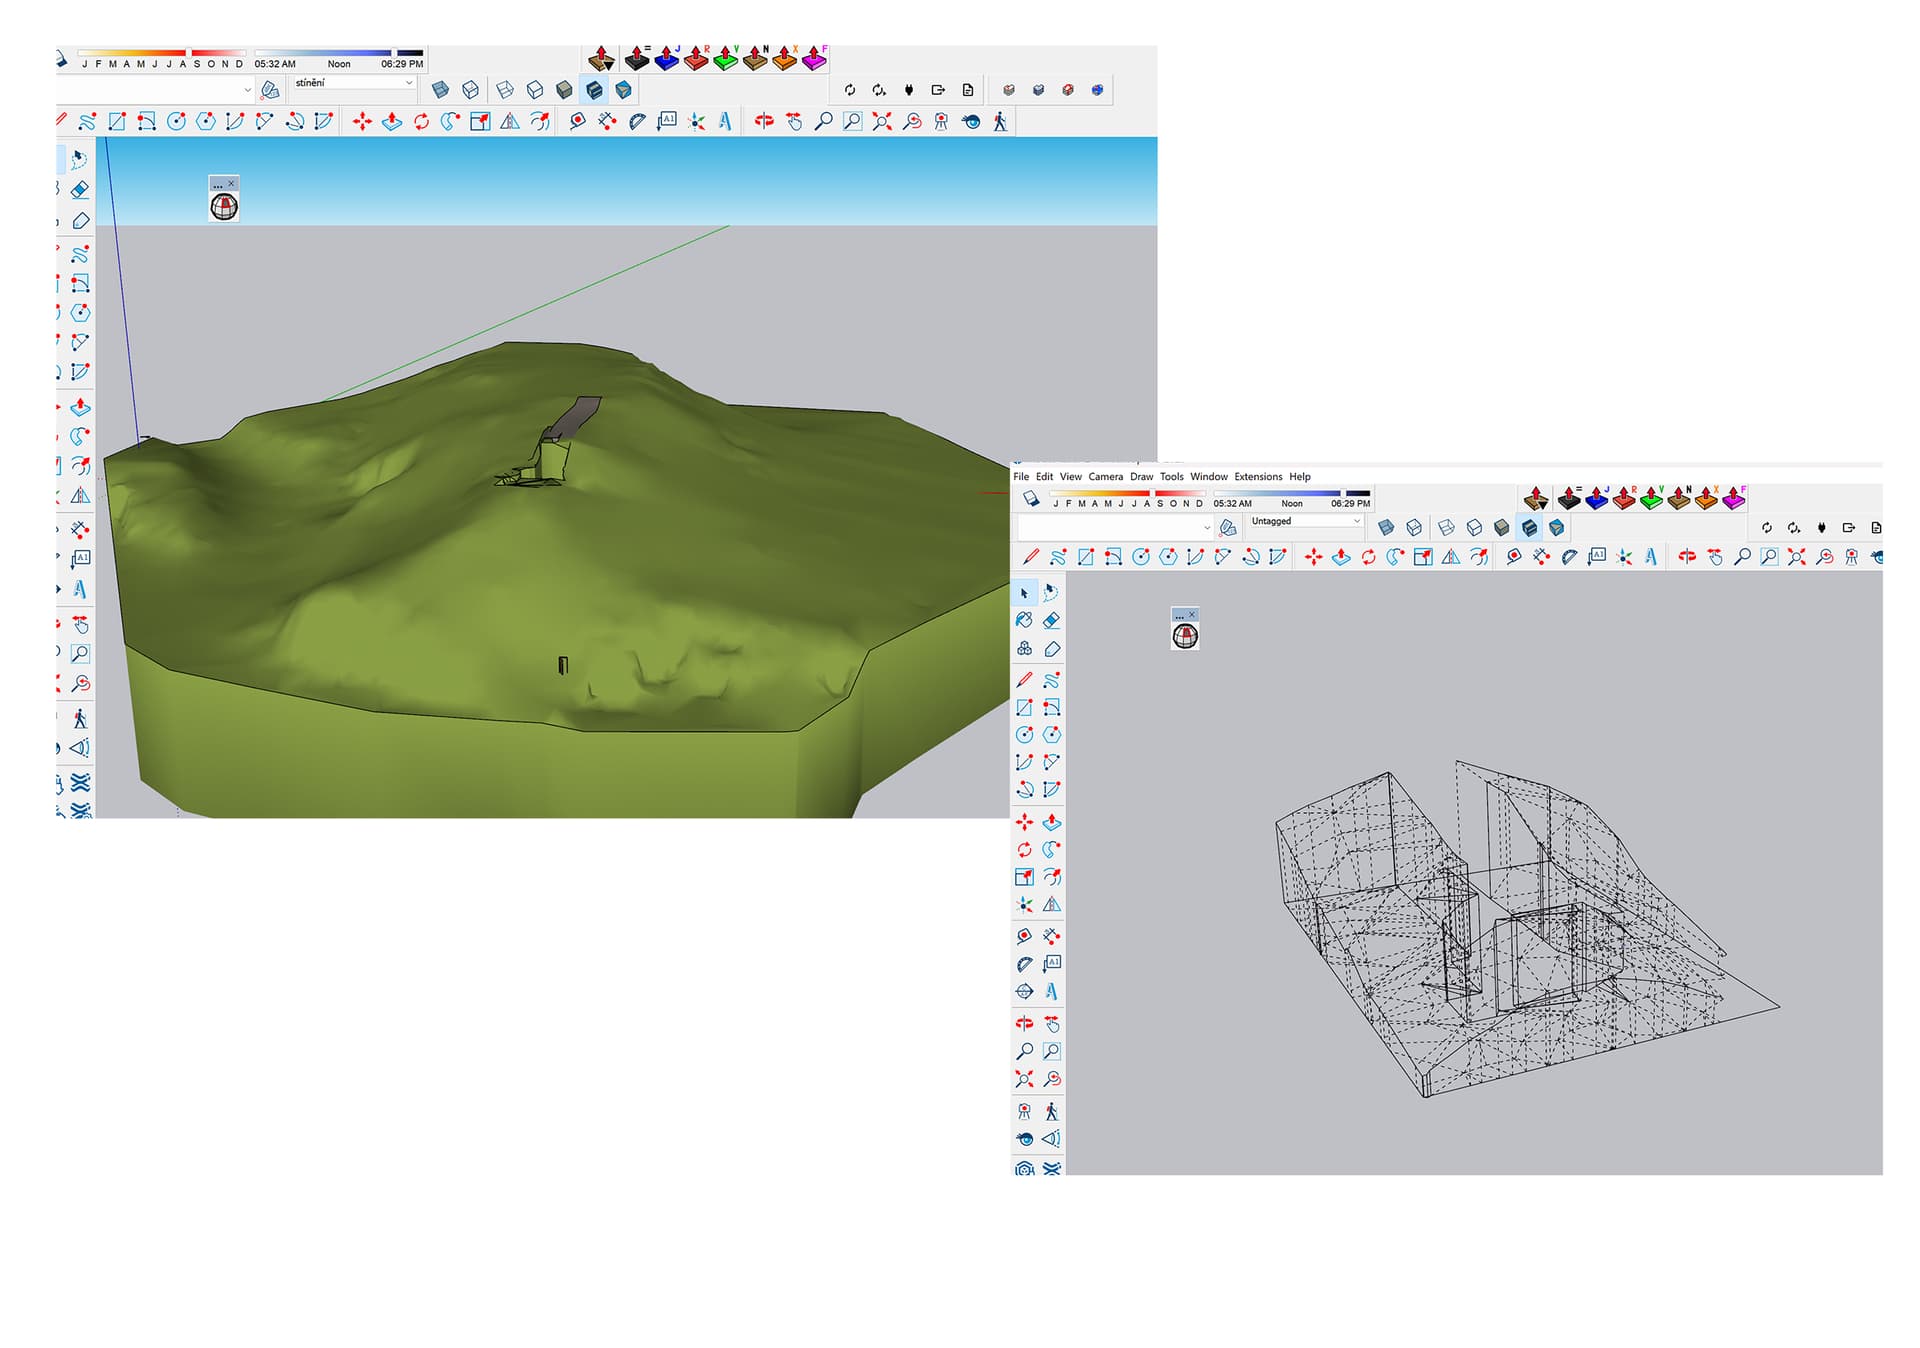1920x1348 pixels.
Task: Toggle Shaded With Textures style, left window
Action: tap(594, 90)
